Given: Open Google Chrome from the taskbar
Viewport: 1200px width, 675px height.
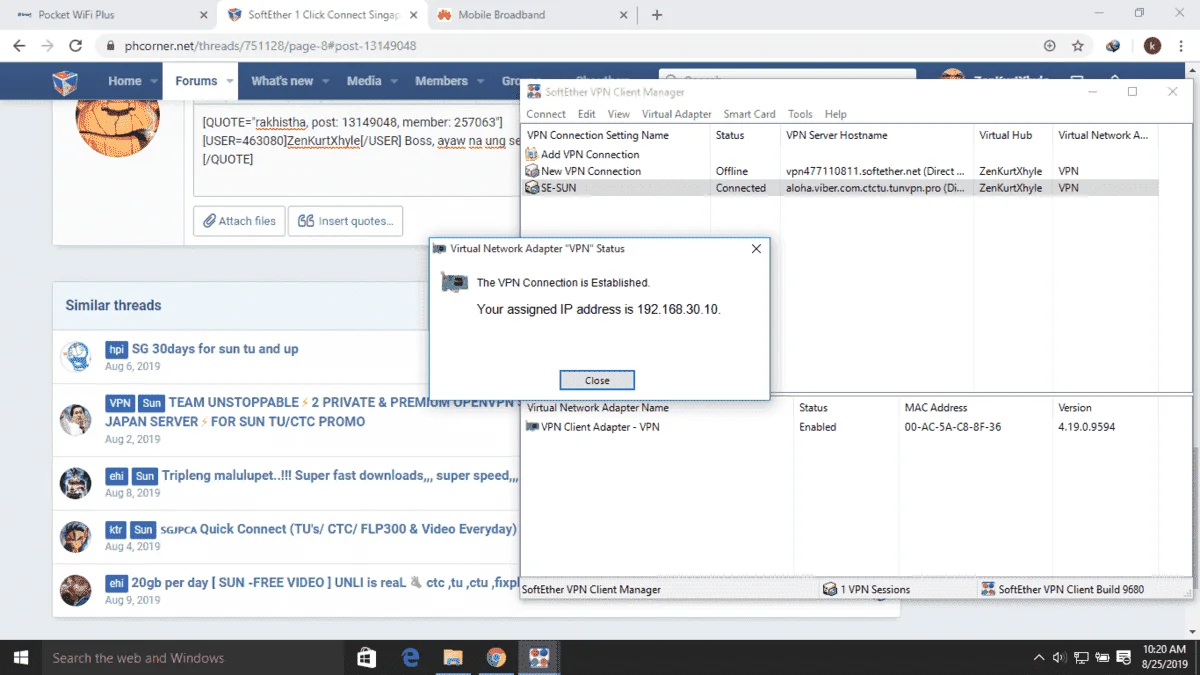Looking at the screenshot, I should pos(496,657).
